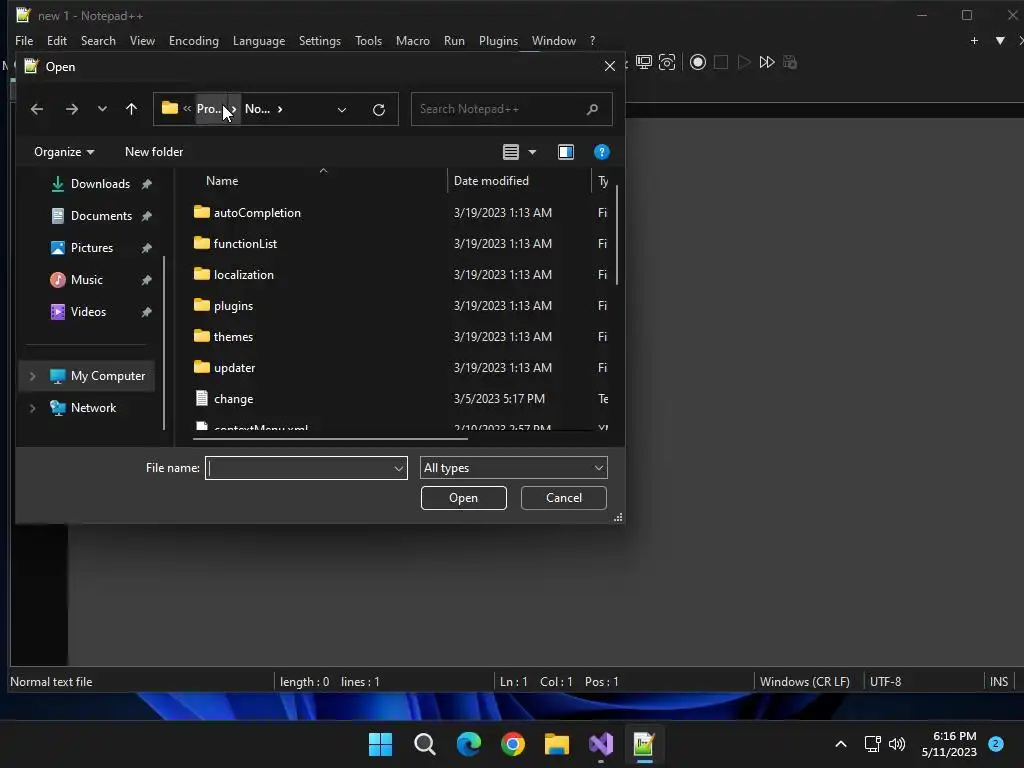The image size is (1024, 768).
Task: Open File Explorer from taskbar
Action: tap(557, 744)
